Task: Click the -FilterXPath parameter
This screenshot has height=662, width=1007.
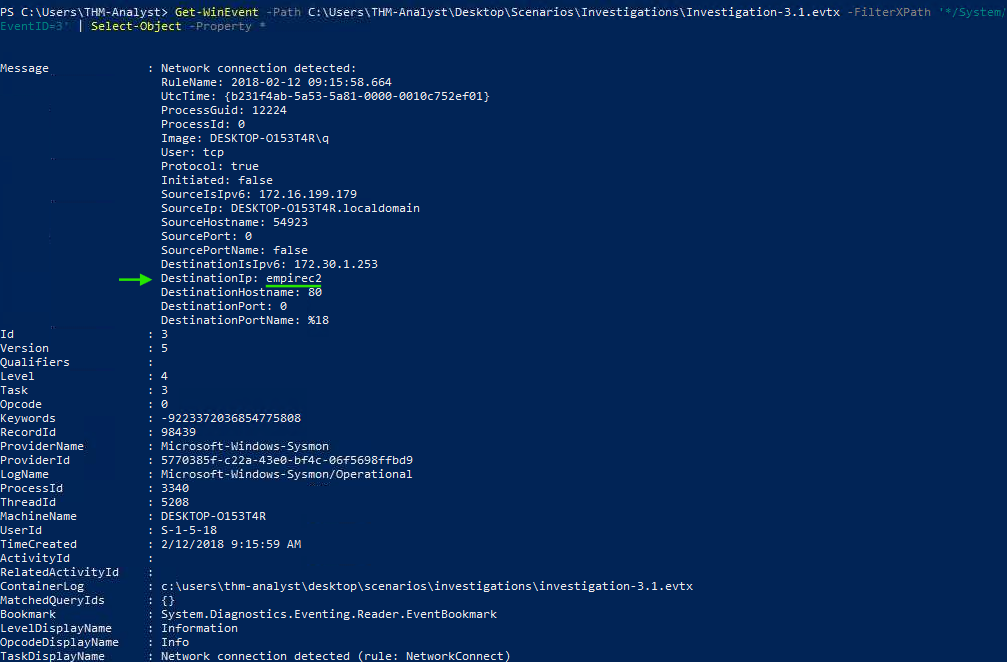Action: [x=888, y=12]
